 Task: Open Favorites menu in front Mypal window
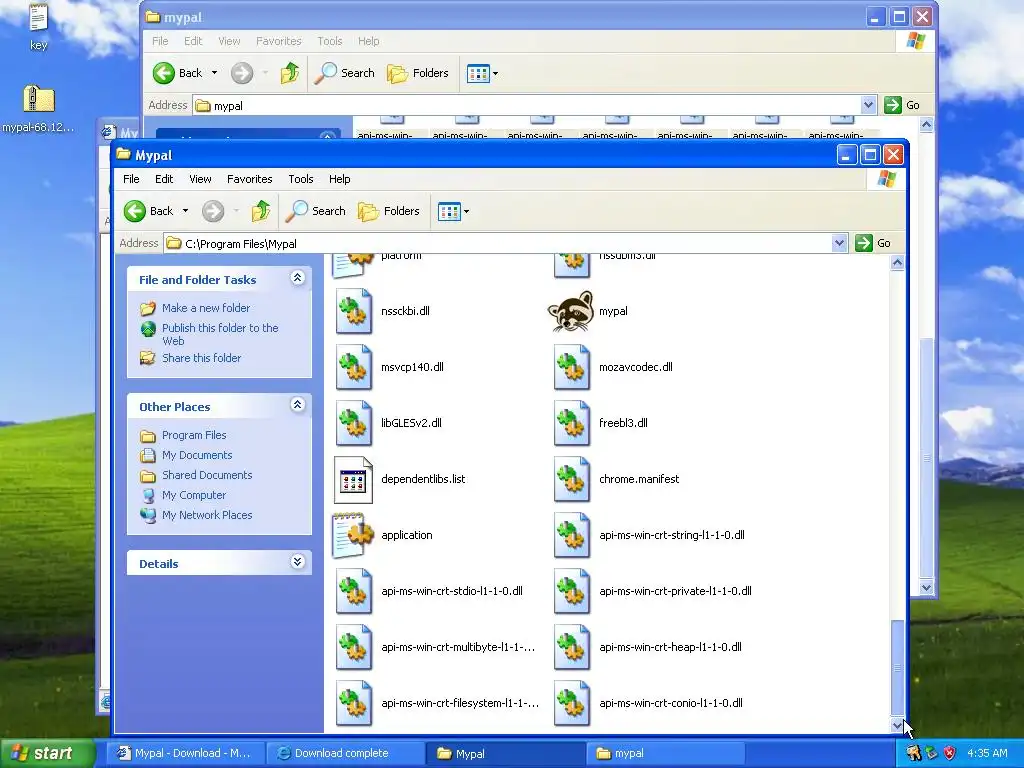[249, 179]
